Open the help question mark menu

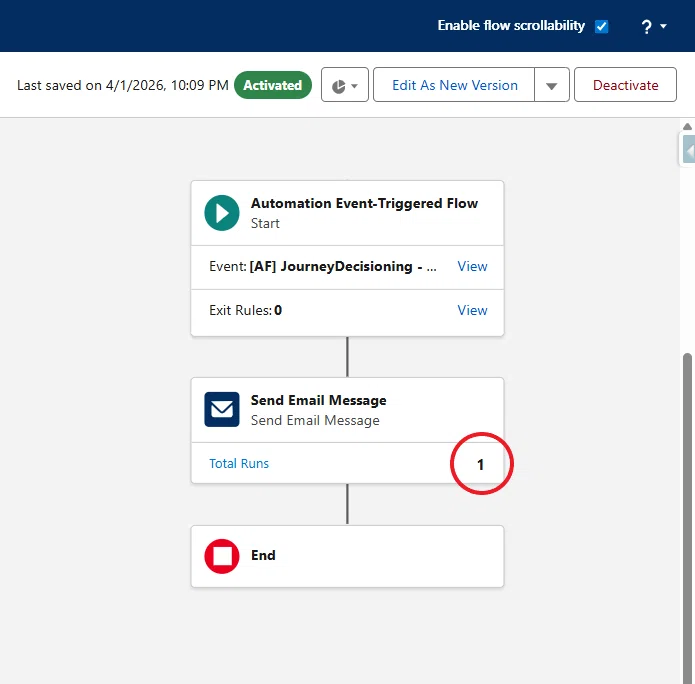click(x=654, y=27)
